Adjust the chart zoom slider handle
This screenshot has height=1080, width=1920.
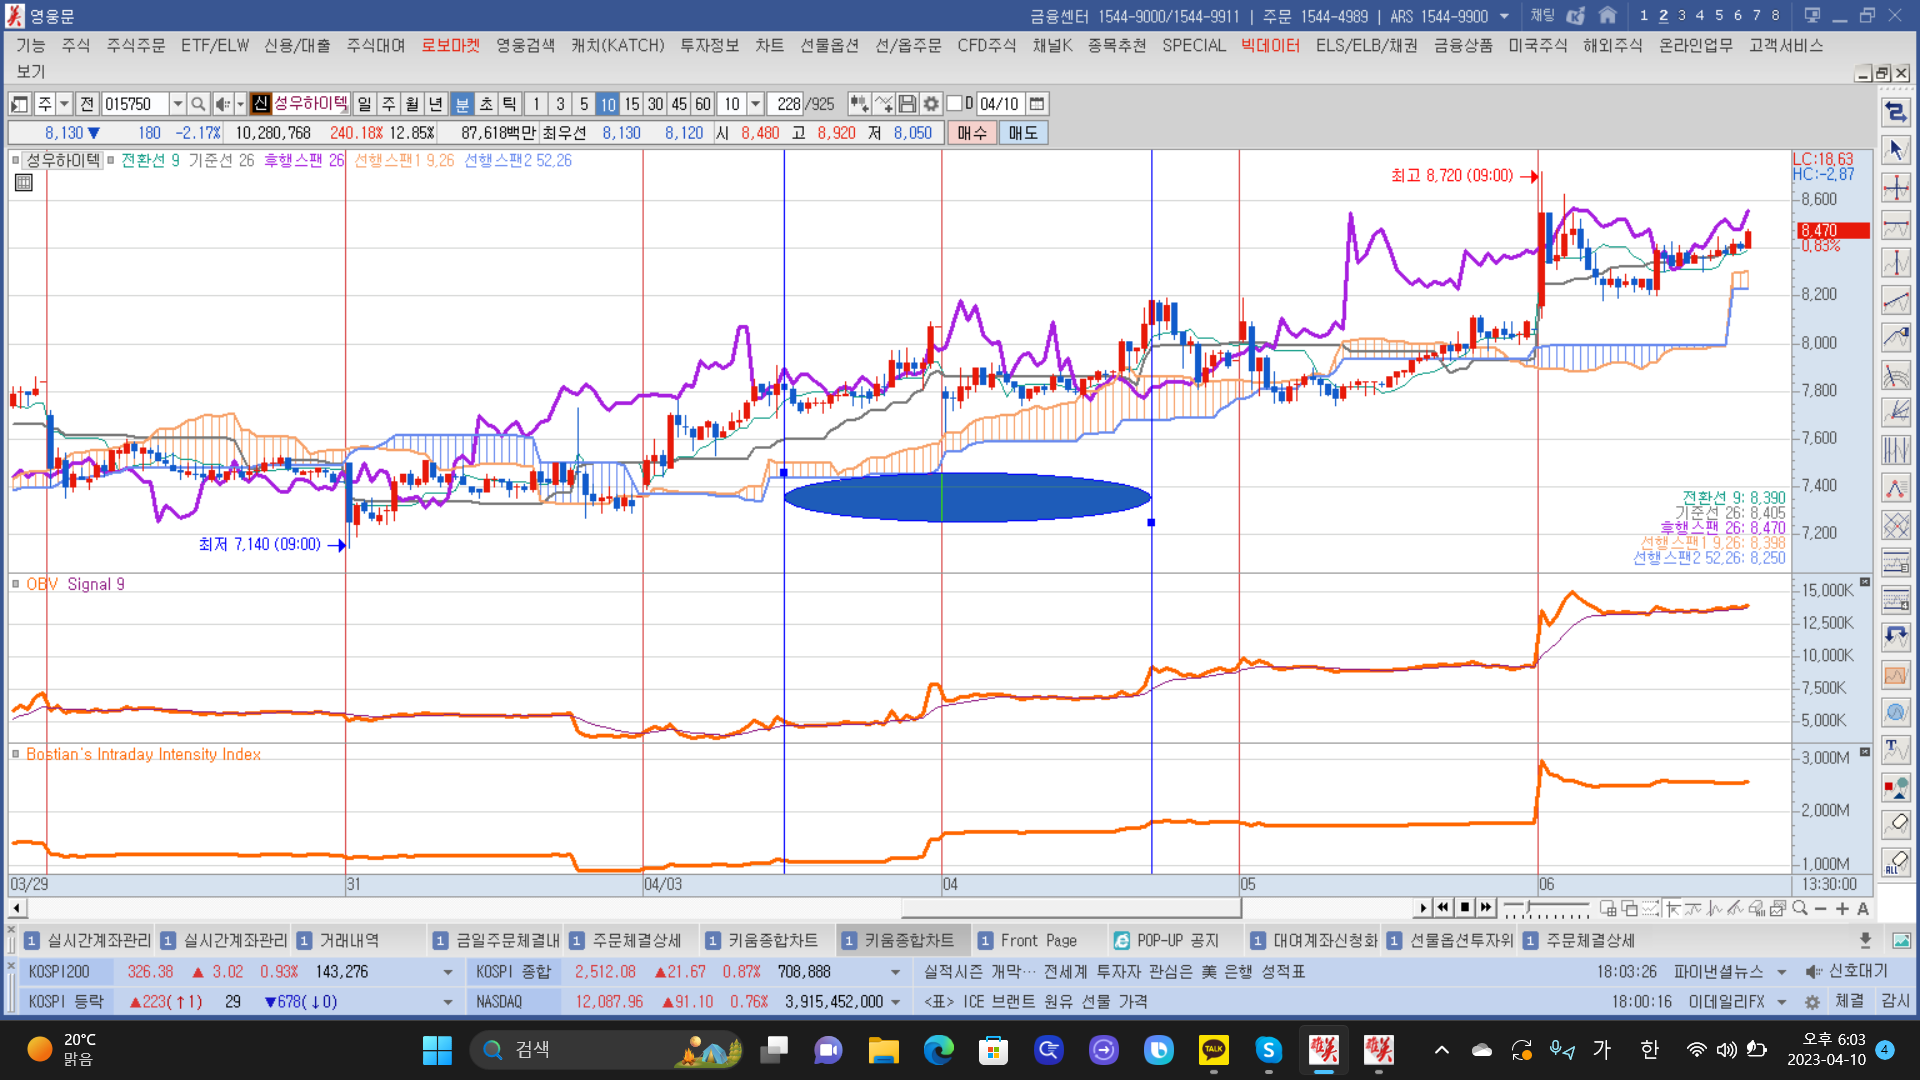[1527, 908]
